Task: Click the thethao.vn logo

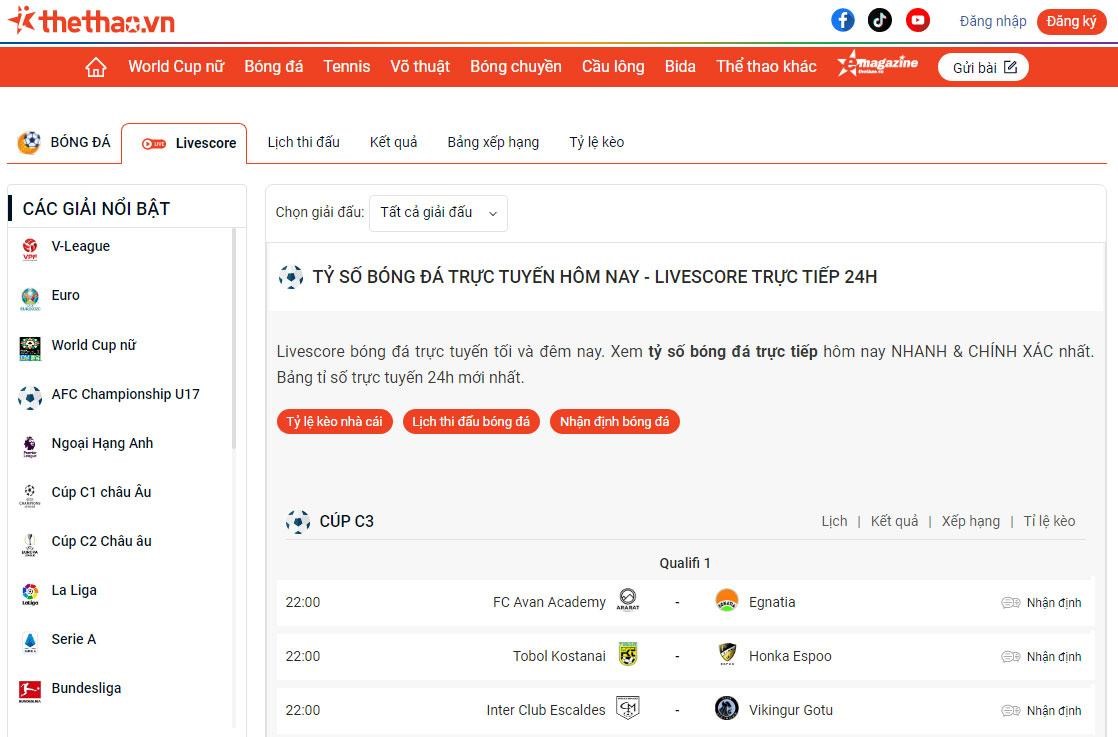Action: 92,21
